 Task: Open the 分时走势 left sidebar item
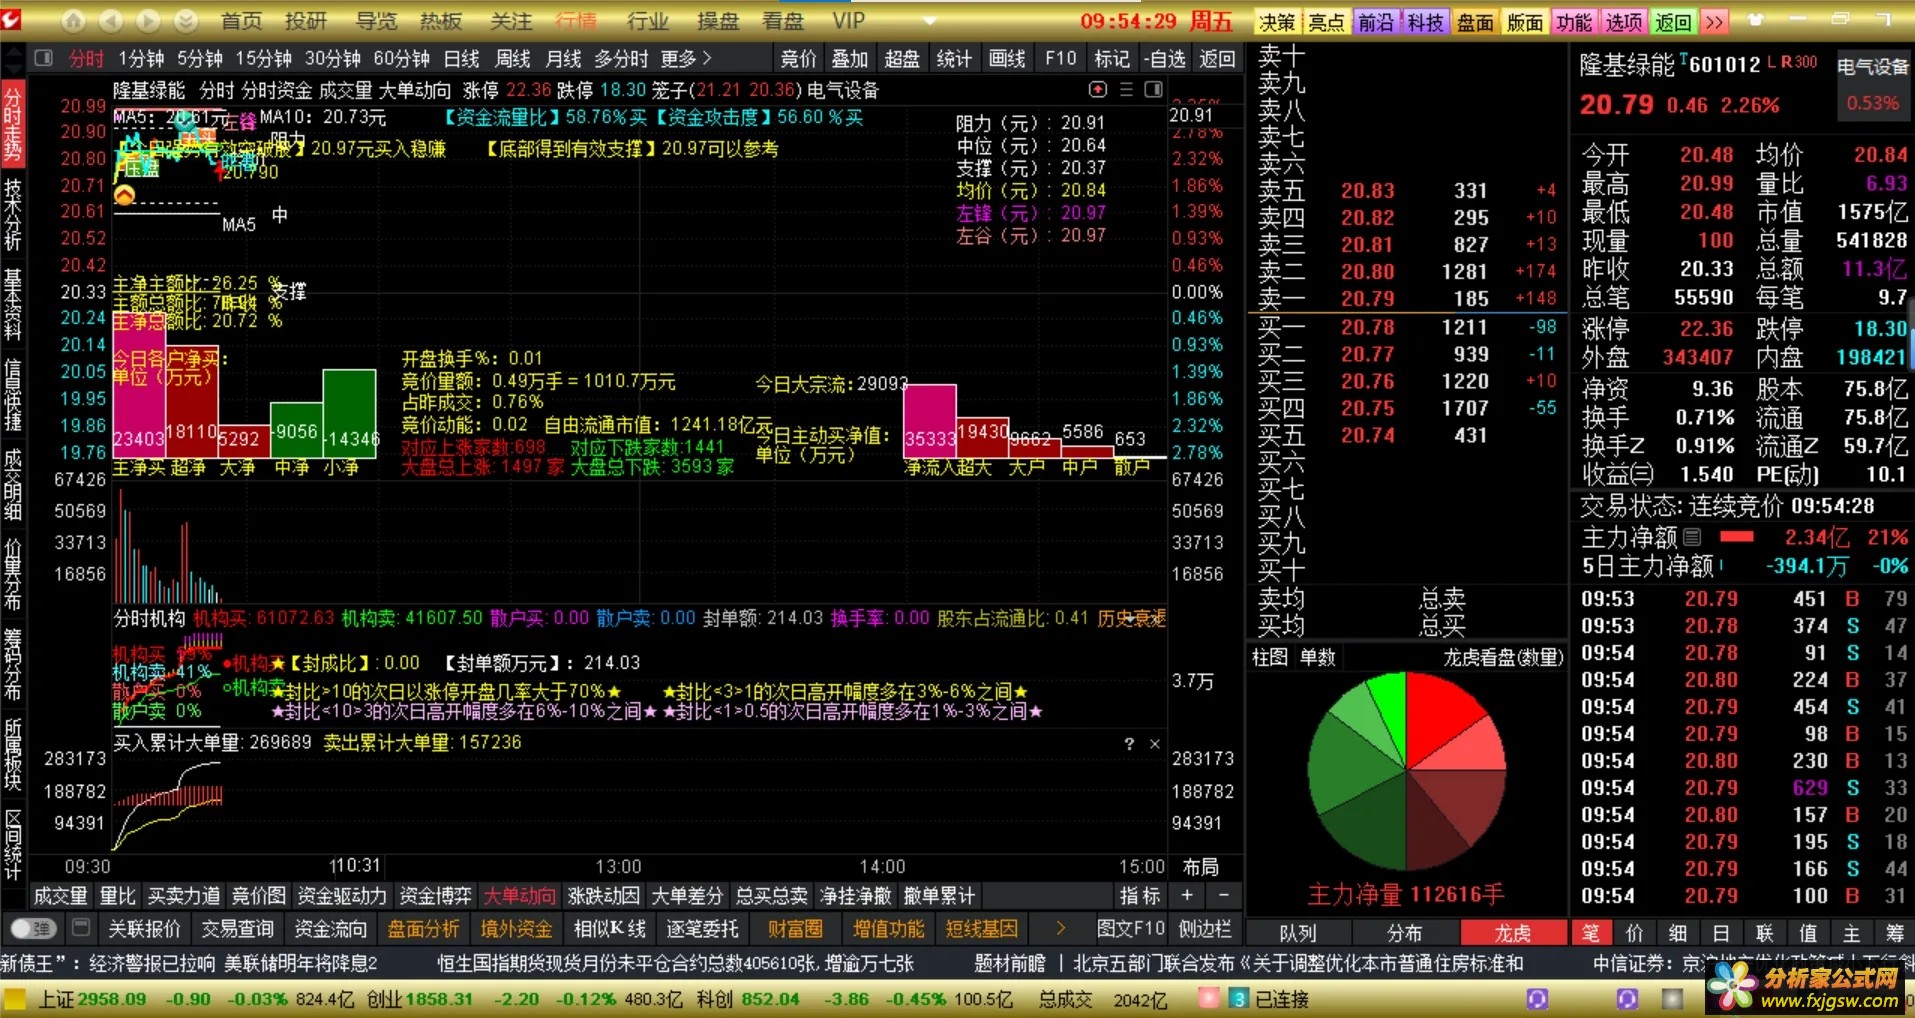[x=13, y=124]
